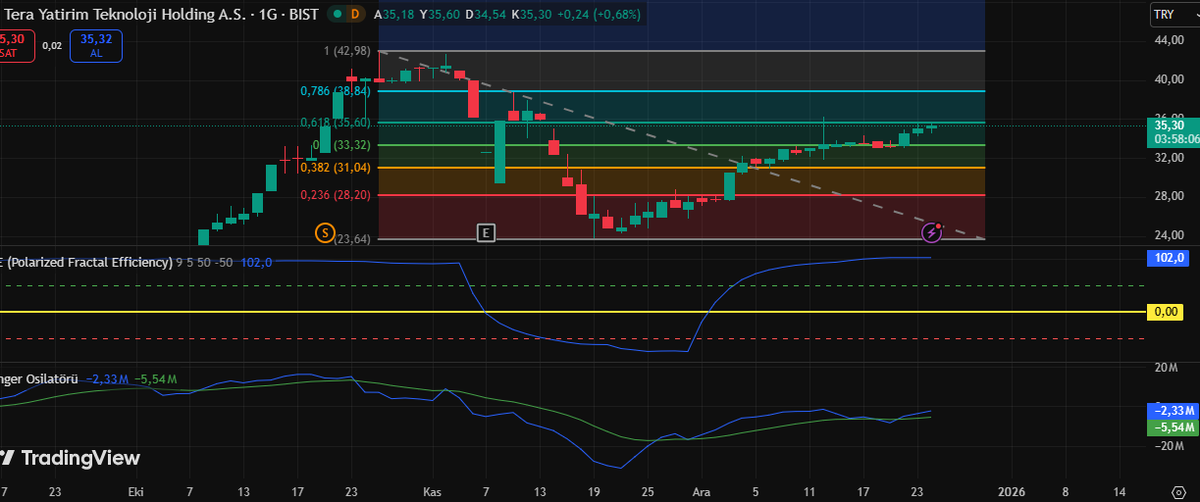Click the 28,00 price scale label
Screen dimensions: 1200x502
tap(1168, 197)
